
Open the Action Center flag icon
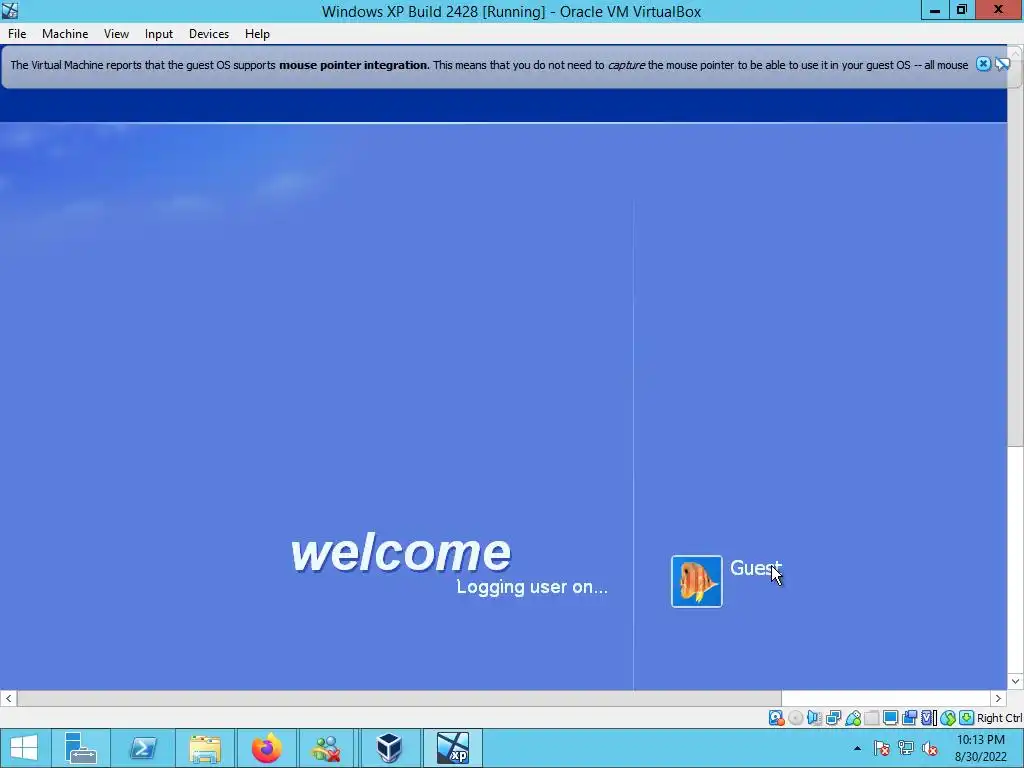click(882, 748)
